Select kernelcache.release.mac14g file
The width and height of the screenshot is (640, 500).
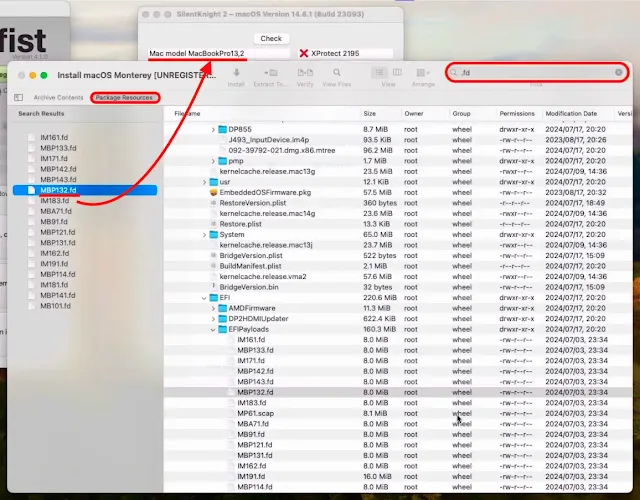click(267, 214)
